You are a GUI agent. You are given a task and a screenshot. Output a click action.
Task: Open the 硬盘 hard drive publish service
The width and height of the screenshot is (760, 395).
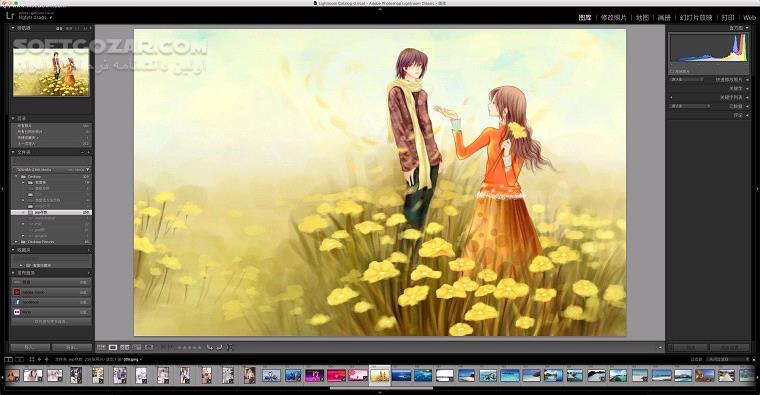click(x=51, y=282)
